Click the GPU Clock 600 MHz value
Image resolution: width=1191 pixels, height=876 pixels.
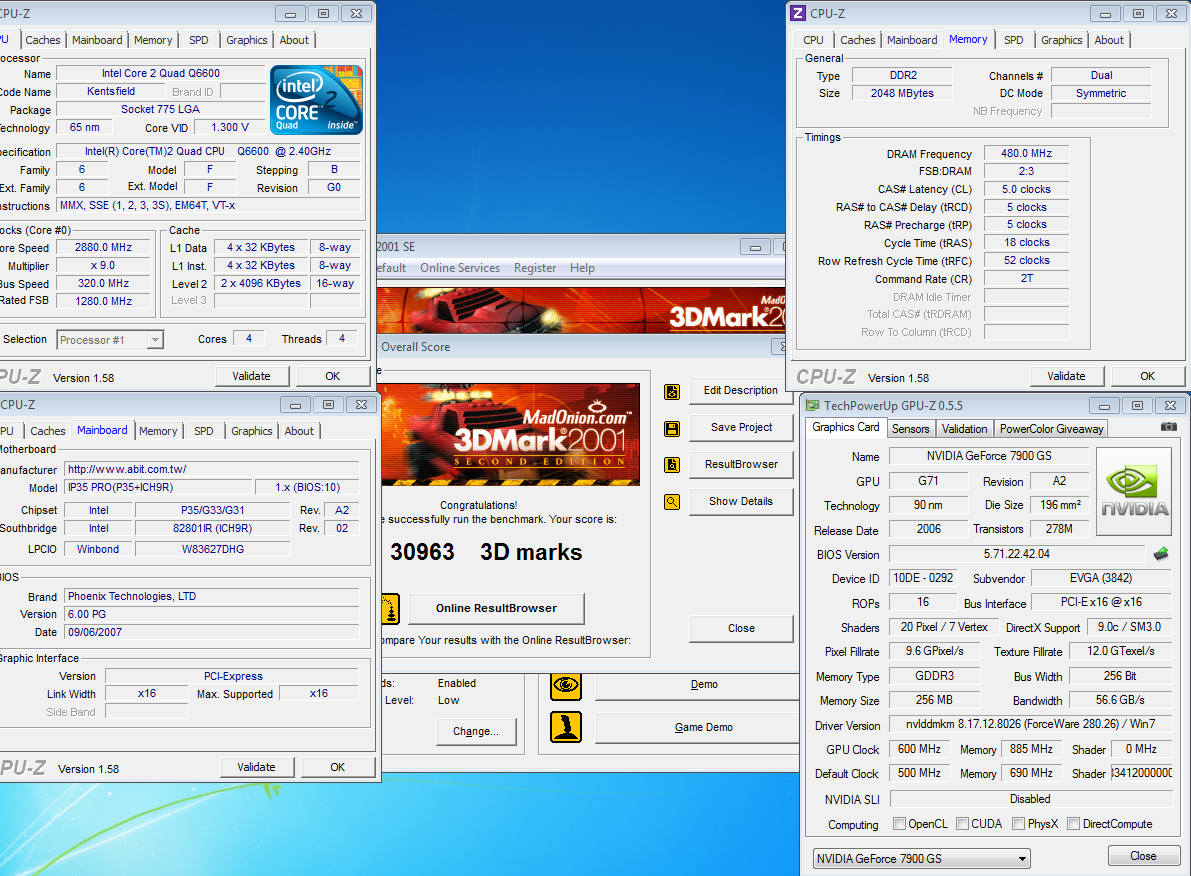(918, 749)
